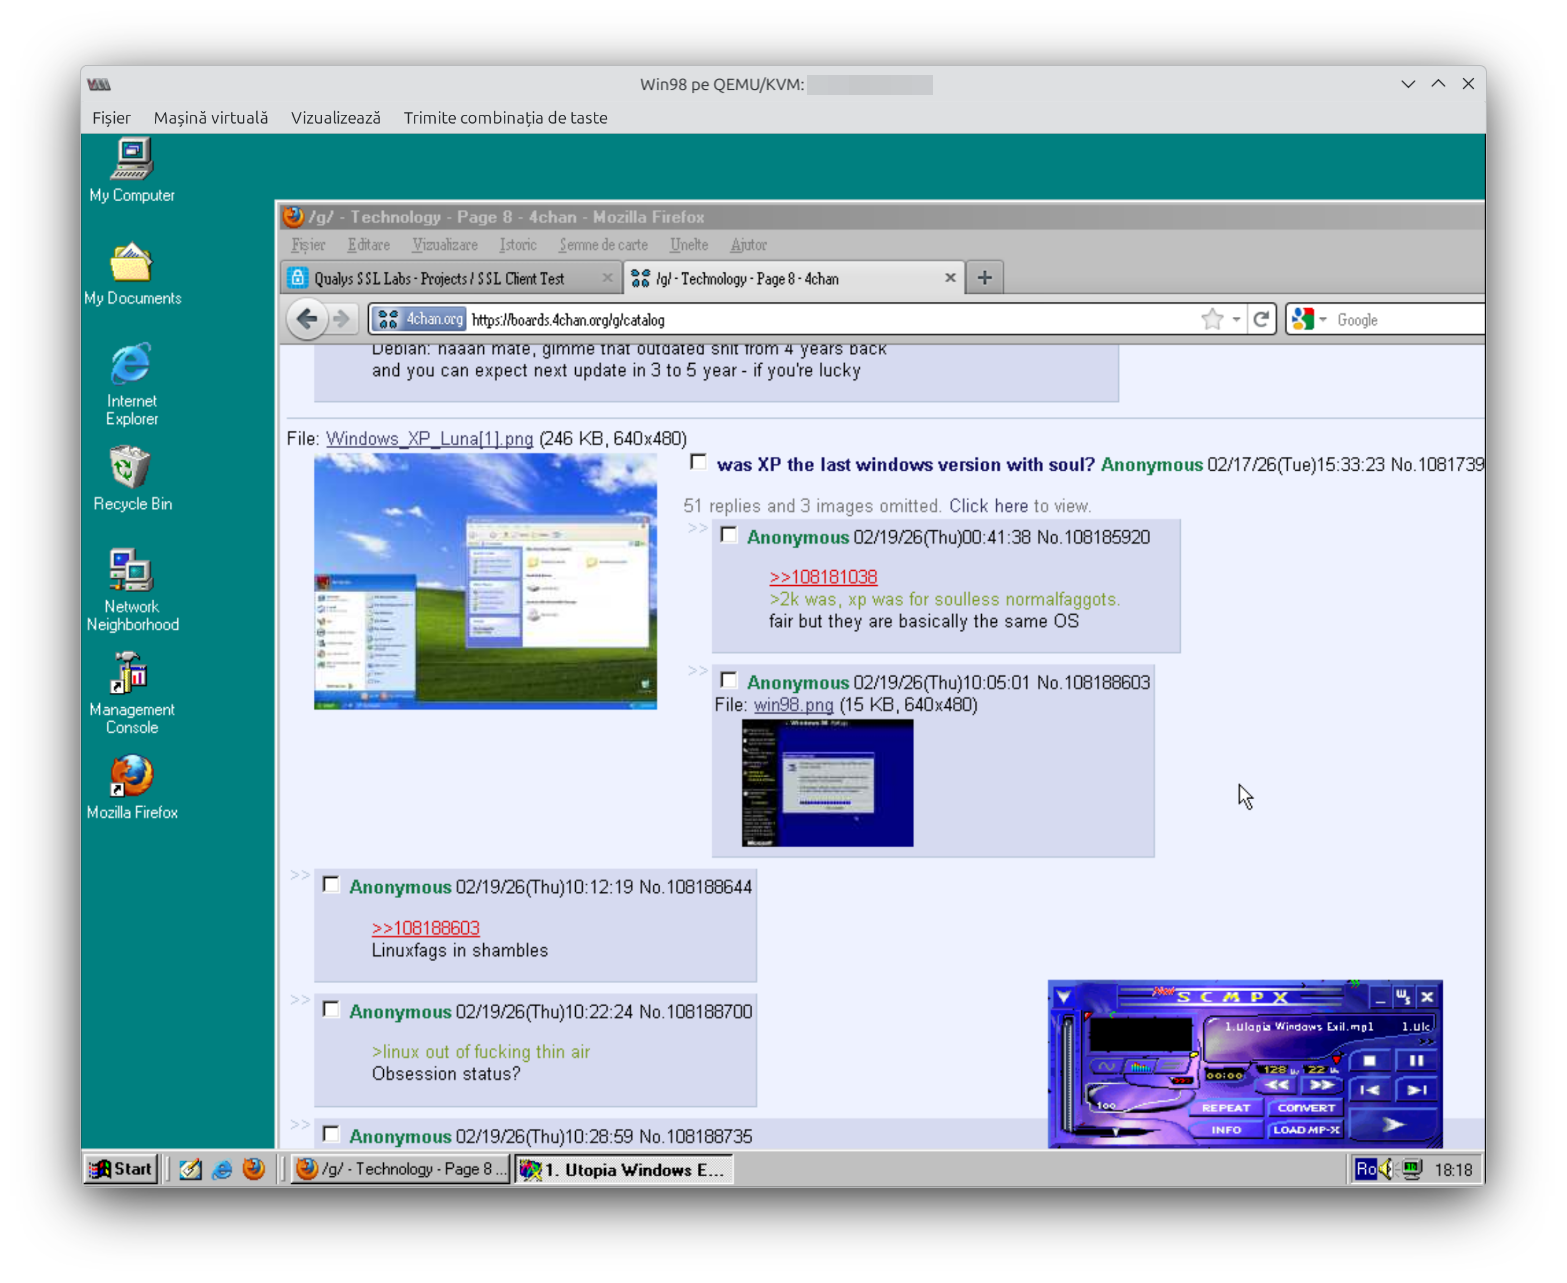Open the Vizualizează menu
Viewport: 1567px width, 1283px height.
[336, 117]
